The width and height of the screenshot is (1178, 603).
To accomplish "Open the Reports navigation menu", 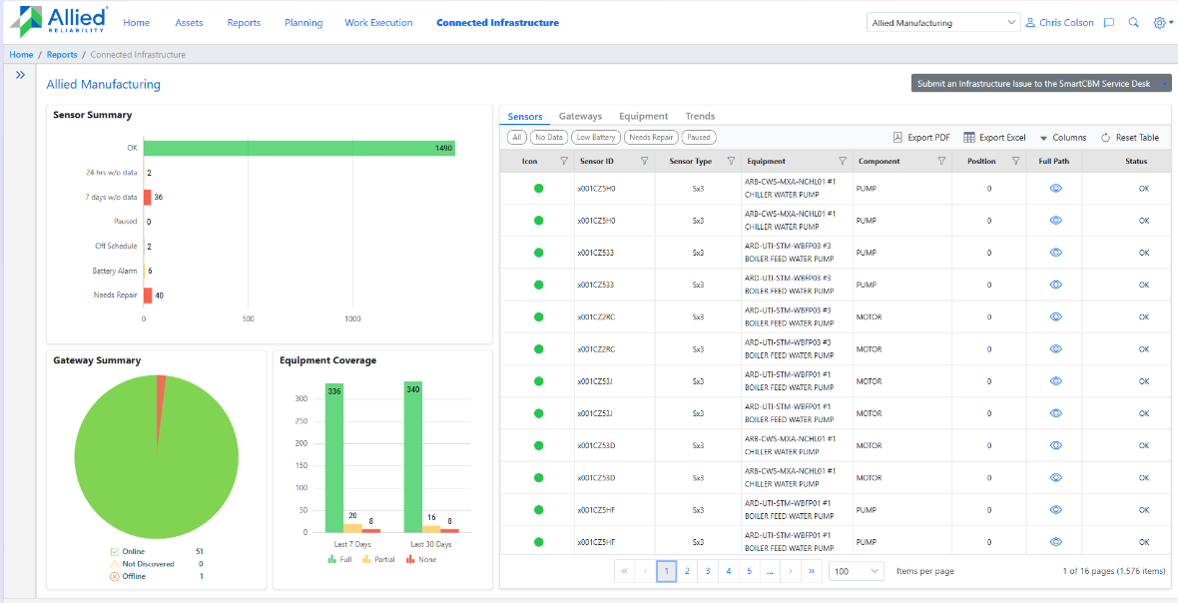I will (244, 23).
